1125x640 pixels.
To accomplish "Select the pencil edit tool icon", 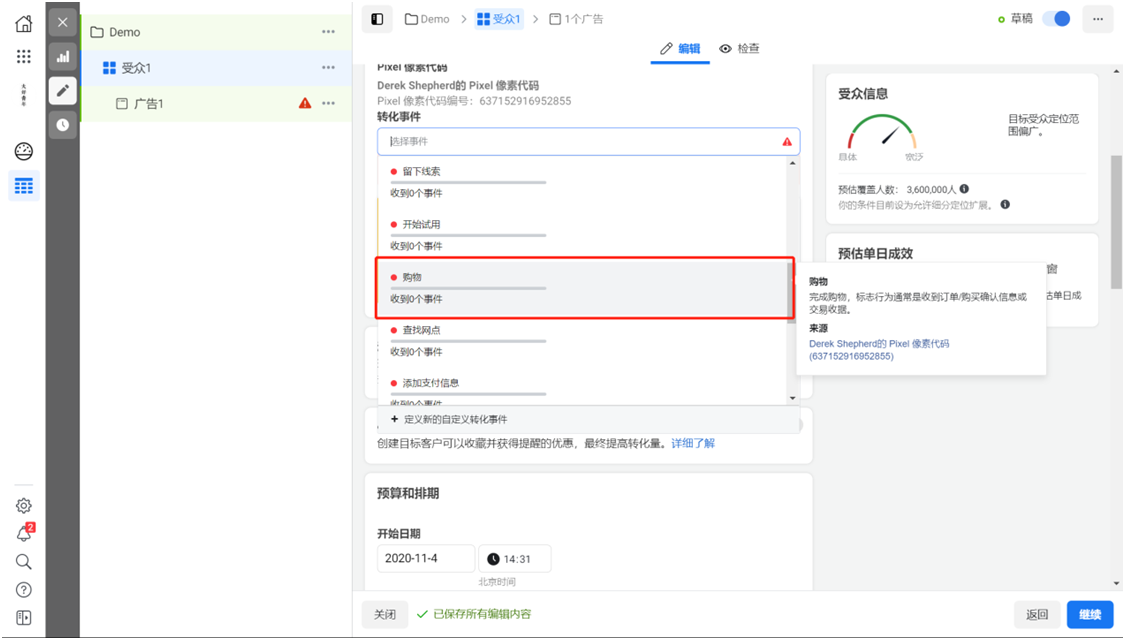I will point(62,90).
